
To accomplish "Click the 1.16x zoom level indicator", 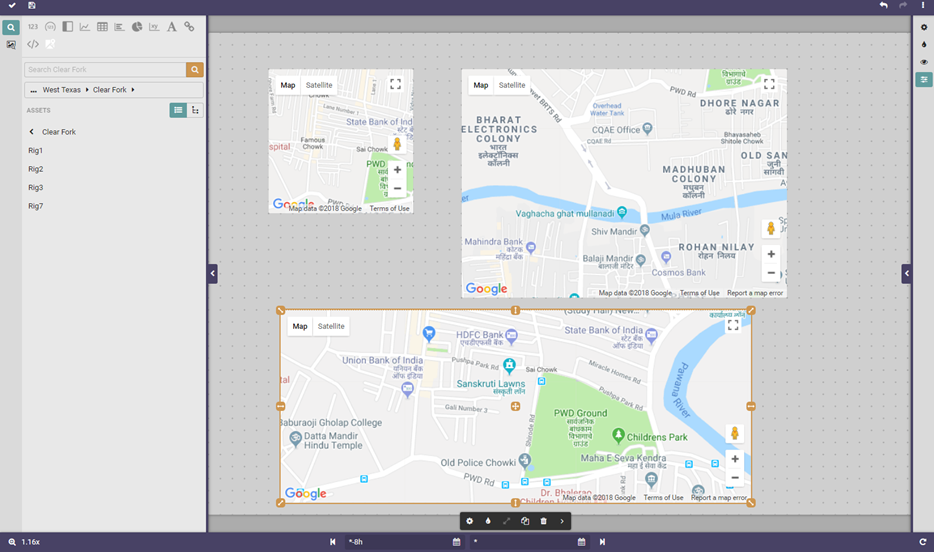I will 24,542.
